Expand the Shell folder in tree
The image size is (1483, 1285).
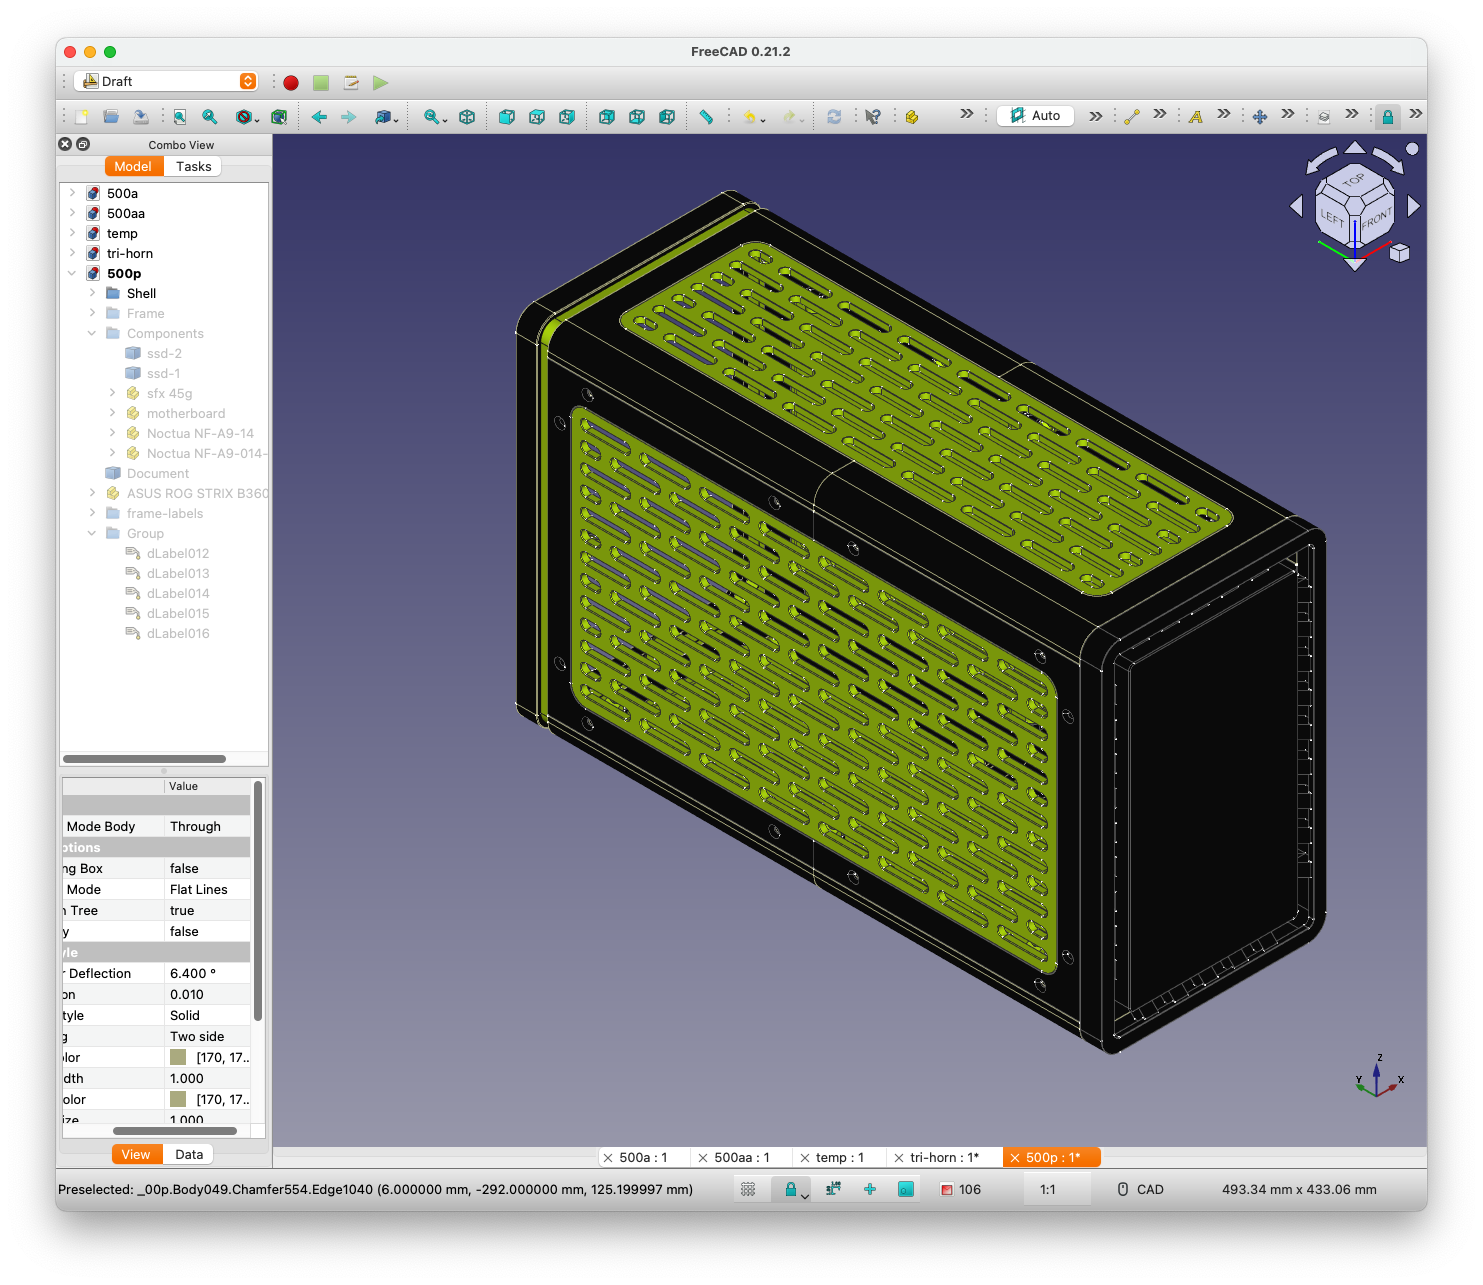click(x=92, y=293)
